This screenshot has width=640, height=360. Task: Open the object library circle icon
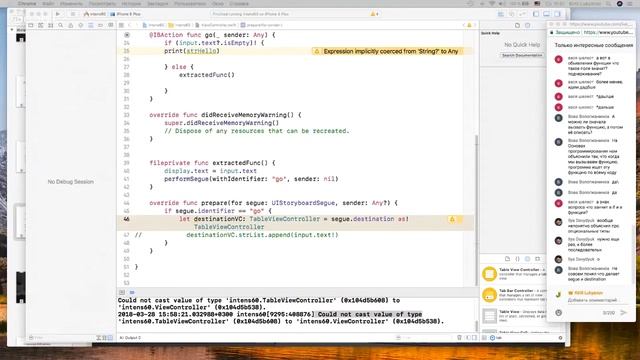tap(527, 259)
